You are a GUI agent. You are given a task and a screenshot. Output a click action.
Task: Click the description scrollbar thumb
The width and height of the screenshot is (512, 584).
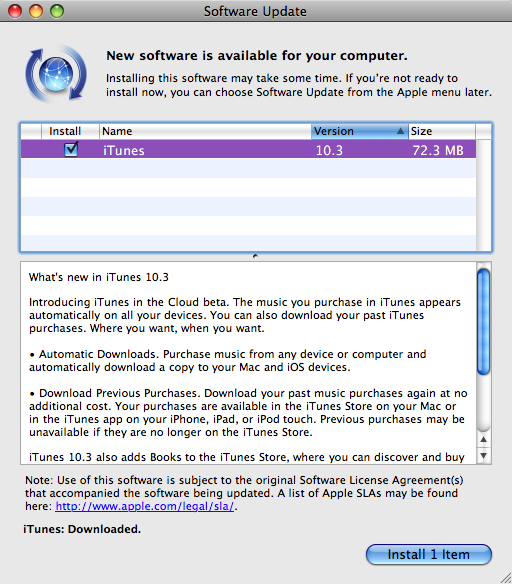coord(483,322)
